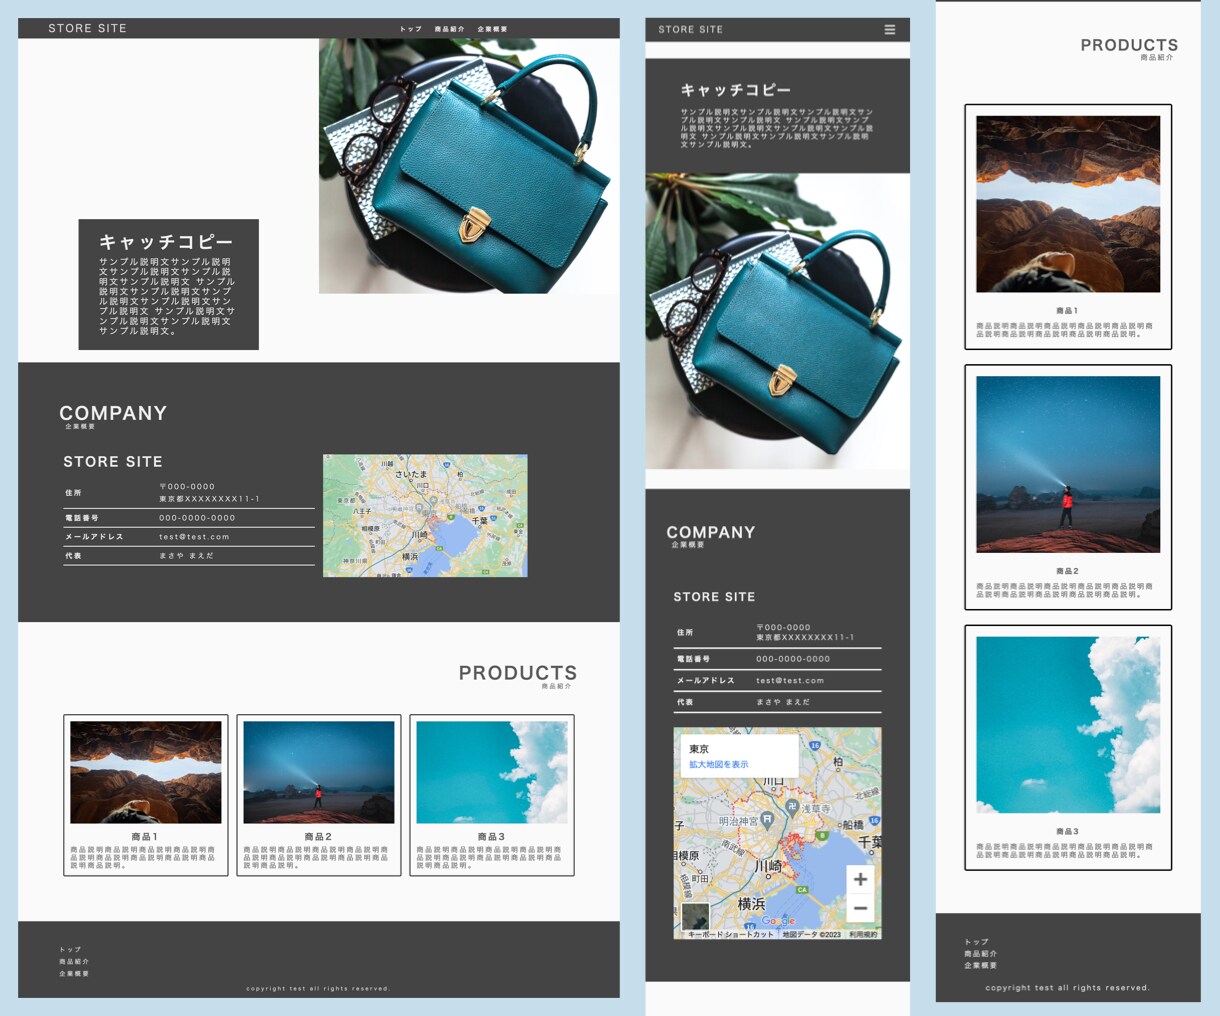Click the desktop footer 企業概要 link
The image size is (1220, 1016).
pos(74,973)
